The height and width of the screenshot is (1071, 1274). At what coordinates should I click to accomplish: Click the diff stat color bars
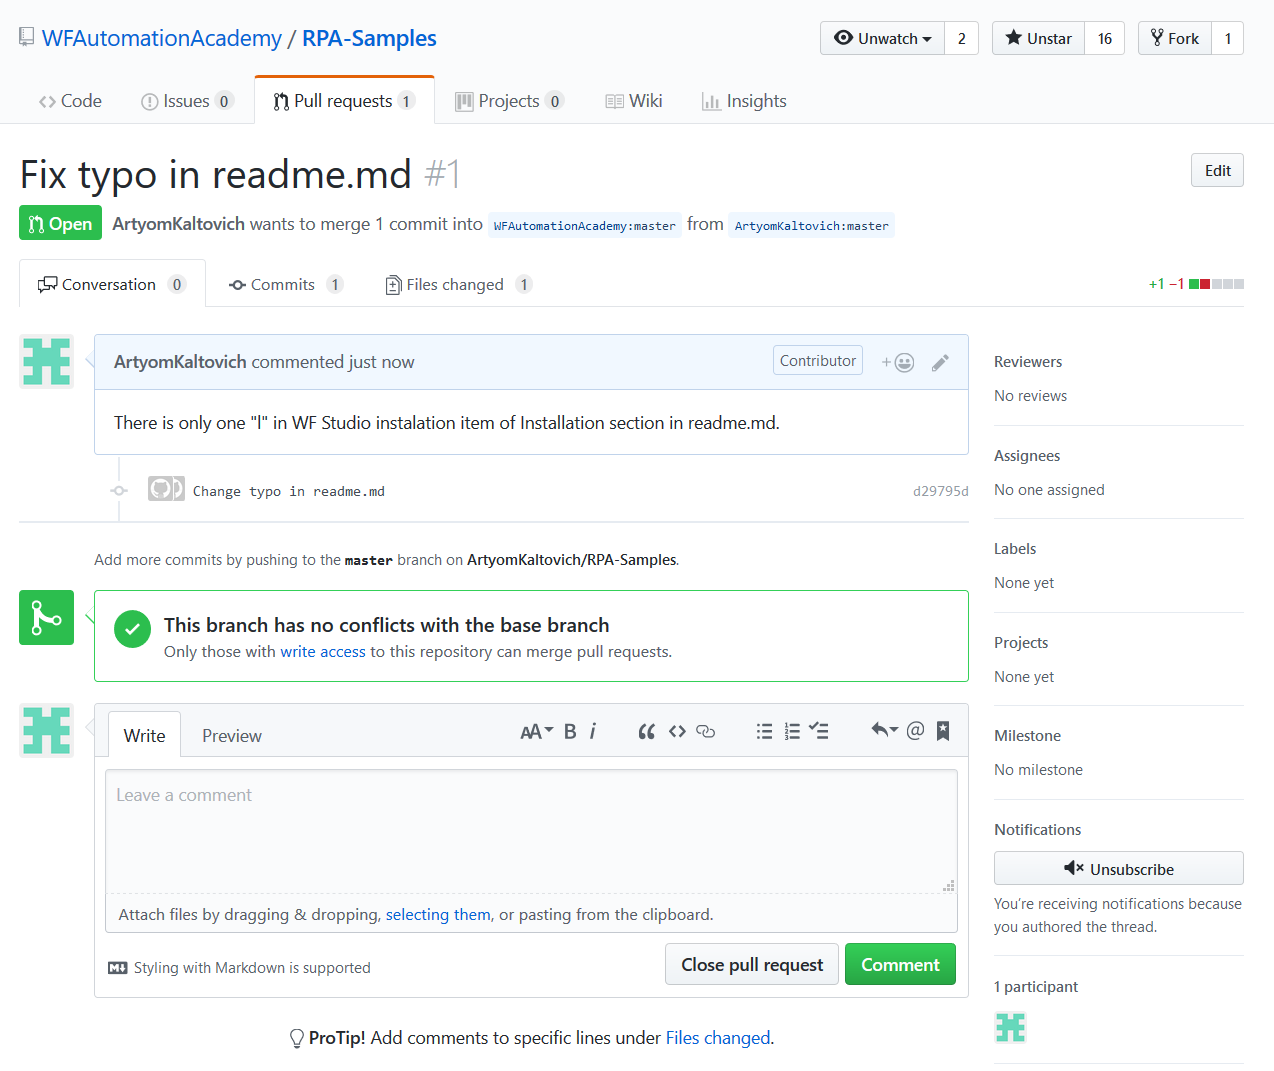(x=1216, y=284)
